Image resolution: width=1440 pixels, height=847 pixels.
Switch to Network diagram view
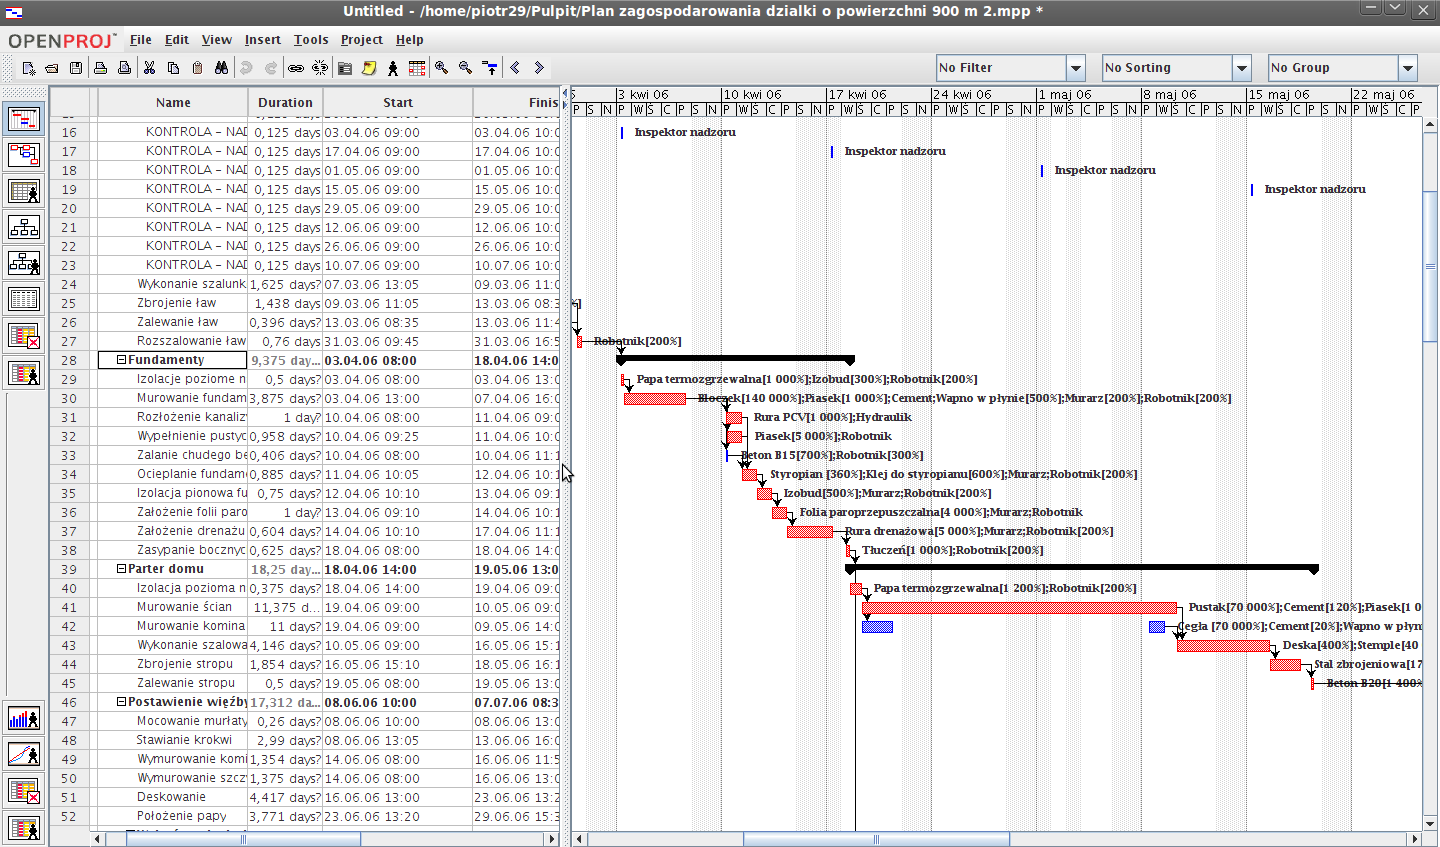[24, 154]
